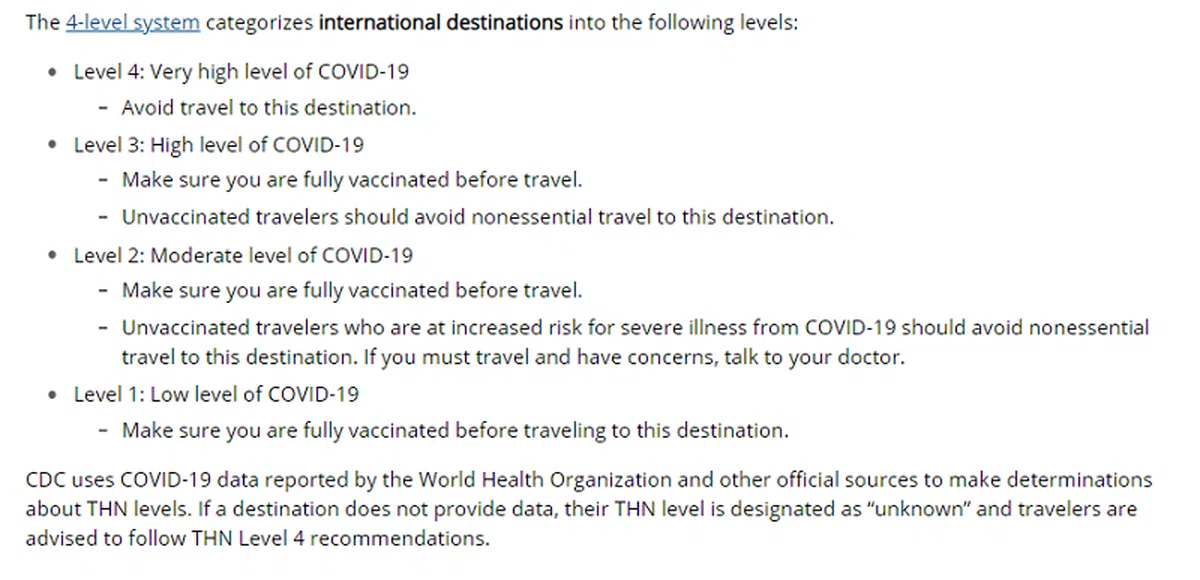Click the bullet point beside Level 2

[x=53, y=255]
